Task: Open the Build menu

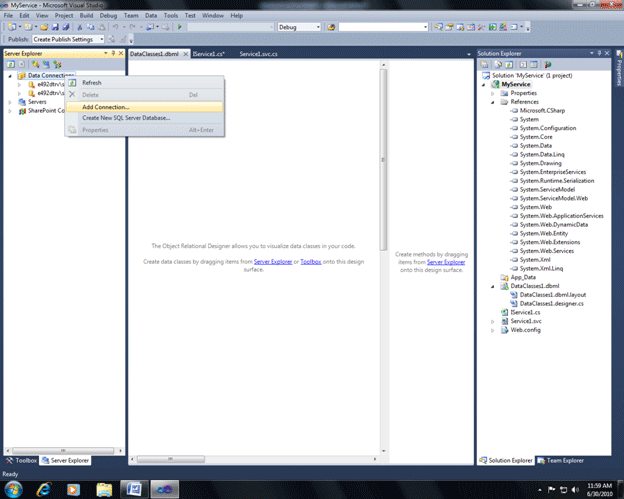Action: pyautogui.click(x=86, y=16)
